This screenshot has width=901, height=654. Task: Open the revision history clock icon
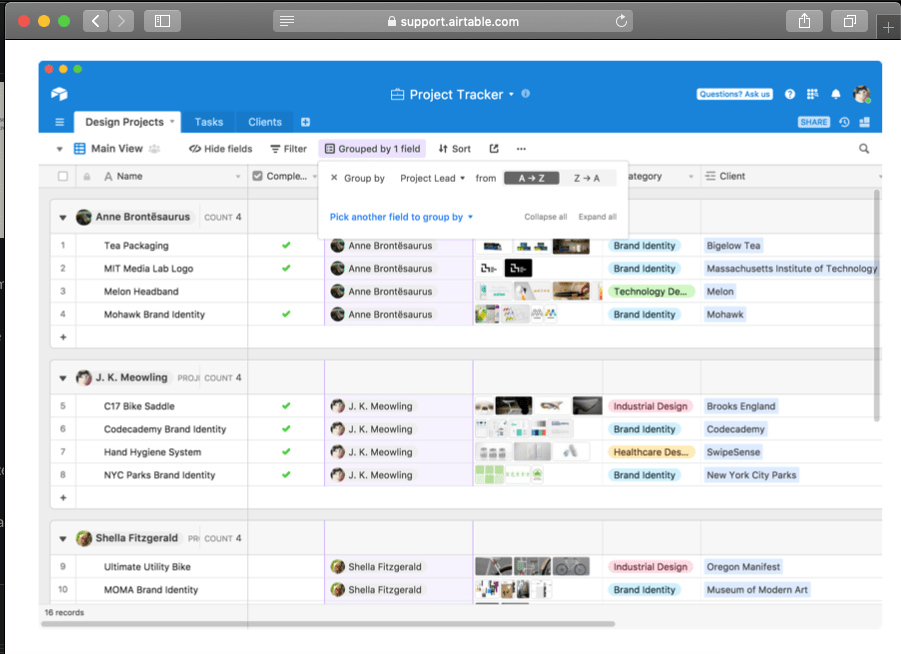tap(845, 122)
